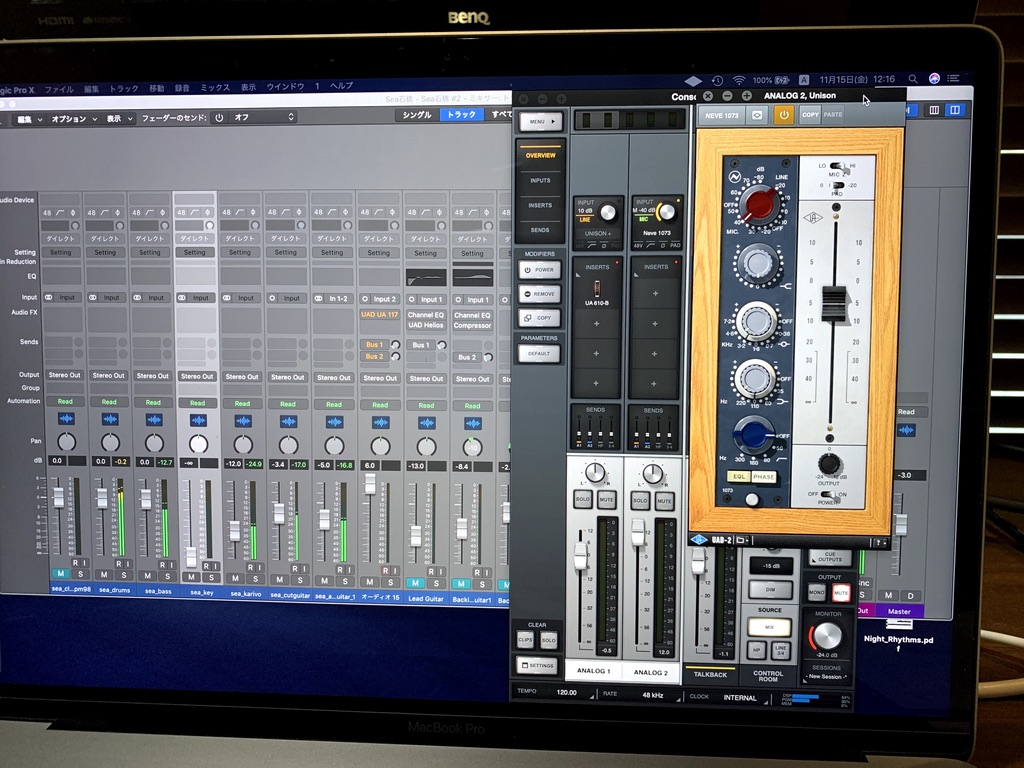Click the Monitor level knob
1024x768 pixels.
[827, 635]
